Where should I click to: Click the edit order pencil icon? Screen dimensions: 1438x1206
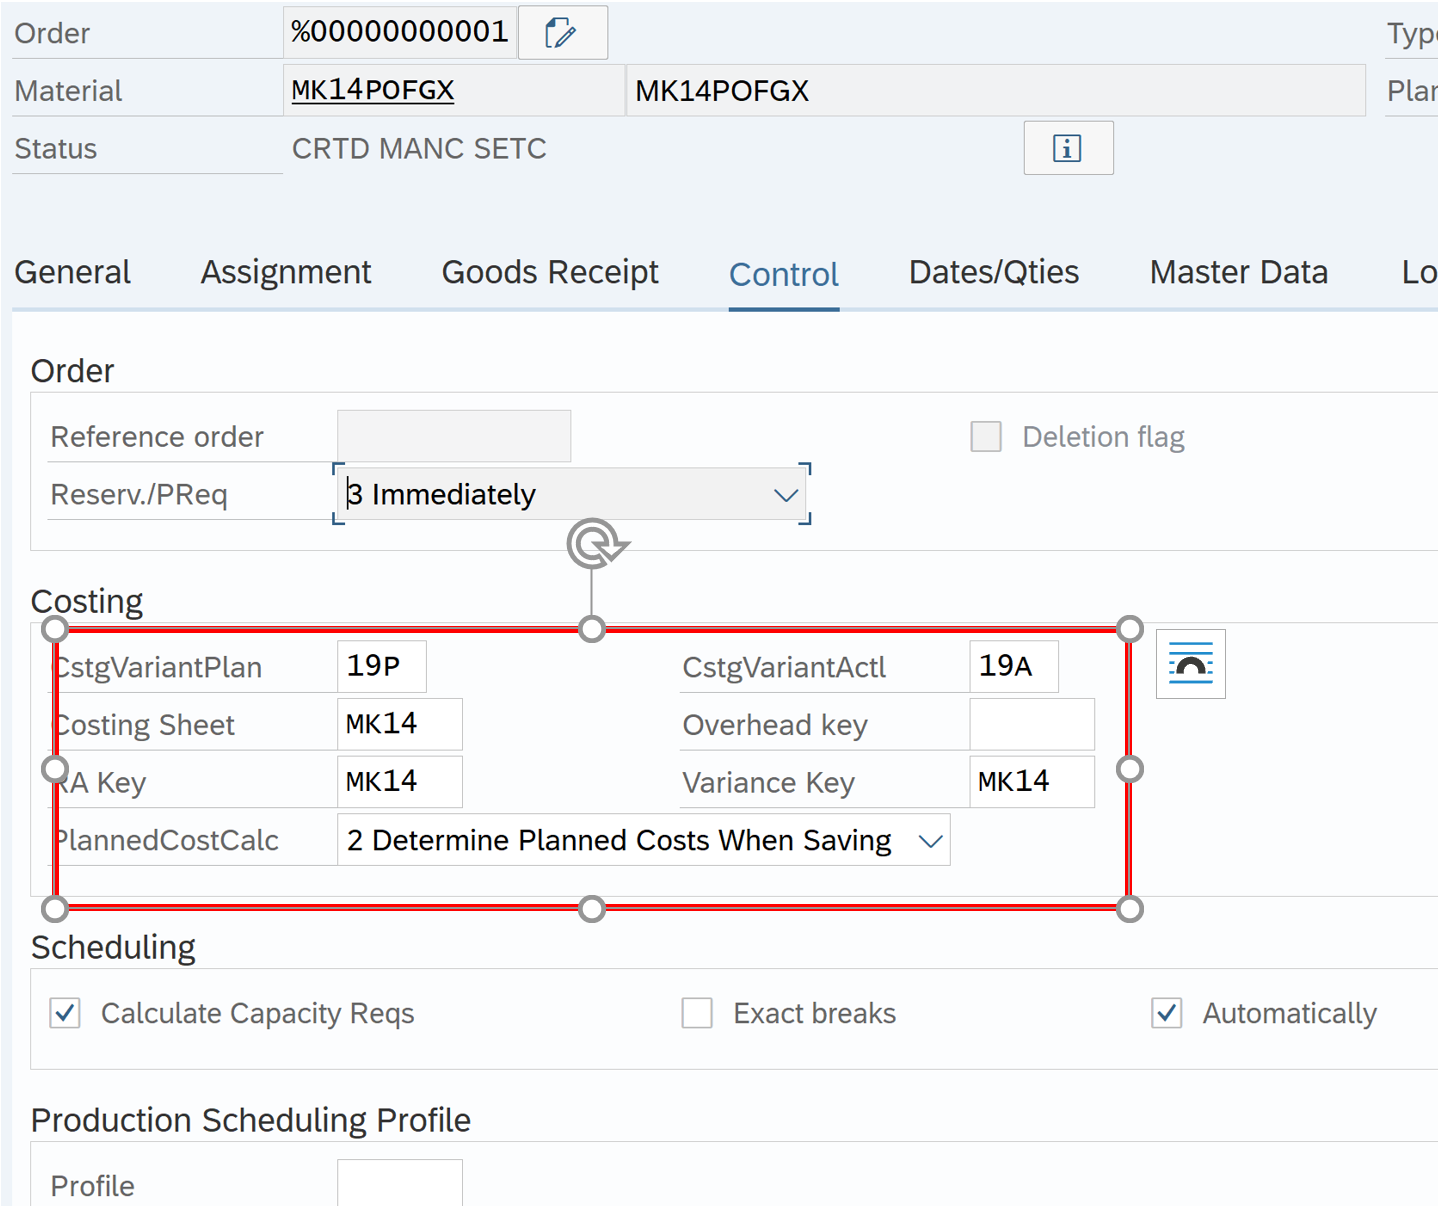[x=561, y=33]
